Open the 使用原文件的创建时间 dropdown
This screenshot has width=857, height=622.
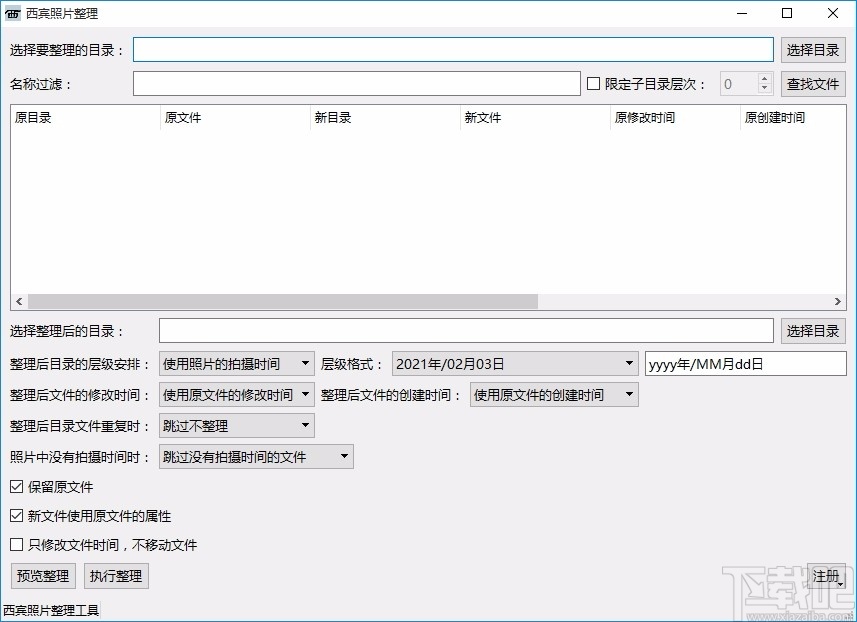tap(629, 394)
